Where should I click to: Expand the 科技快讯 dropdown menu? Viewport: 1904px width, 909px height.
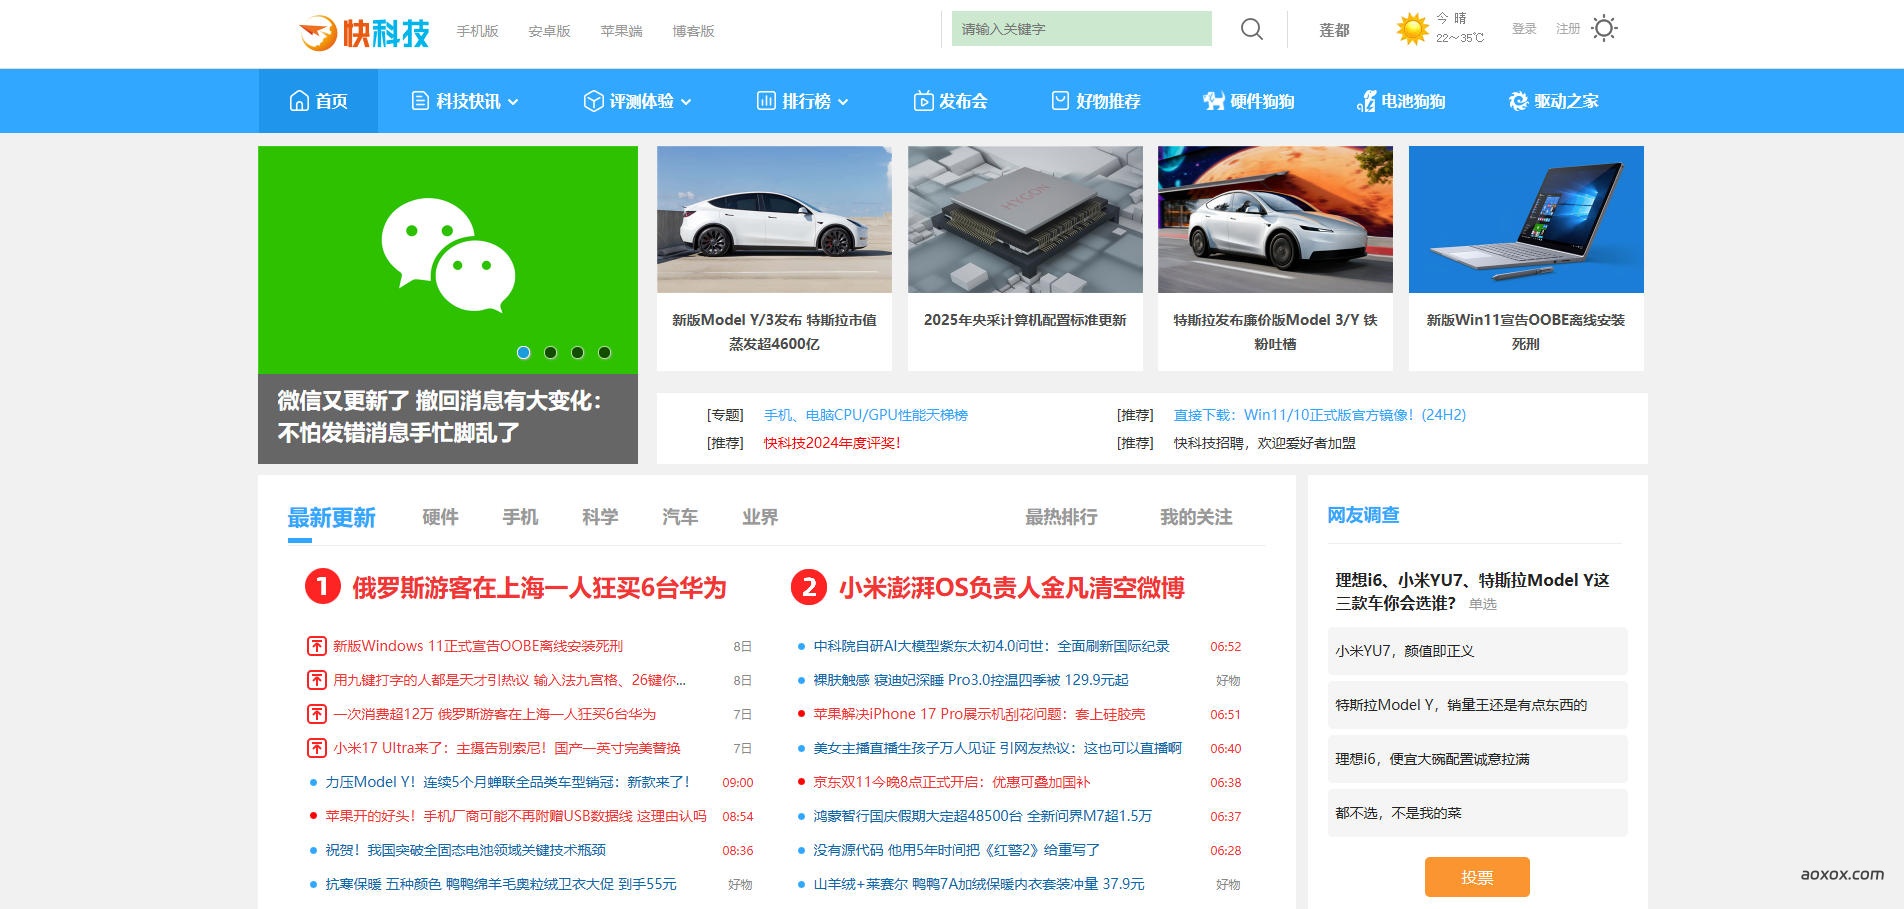pyautogui.click(x=513, y=102)
